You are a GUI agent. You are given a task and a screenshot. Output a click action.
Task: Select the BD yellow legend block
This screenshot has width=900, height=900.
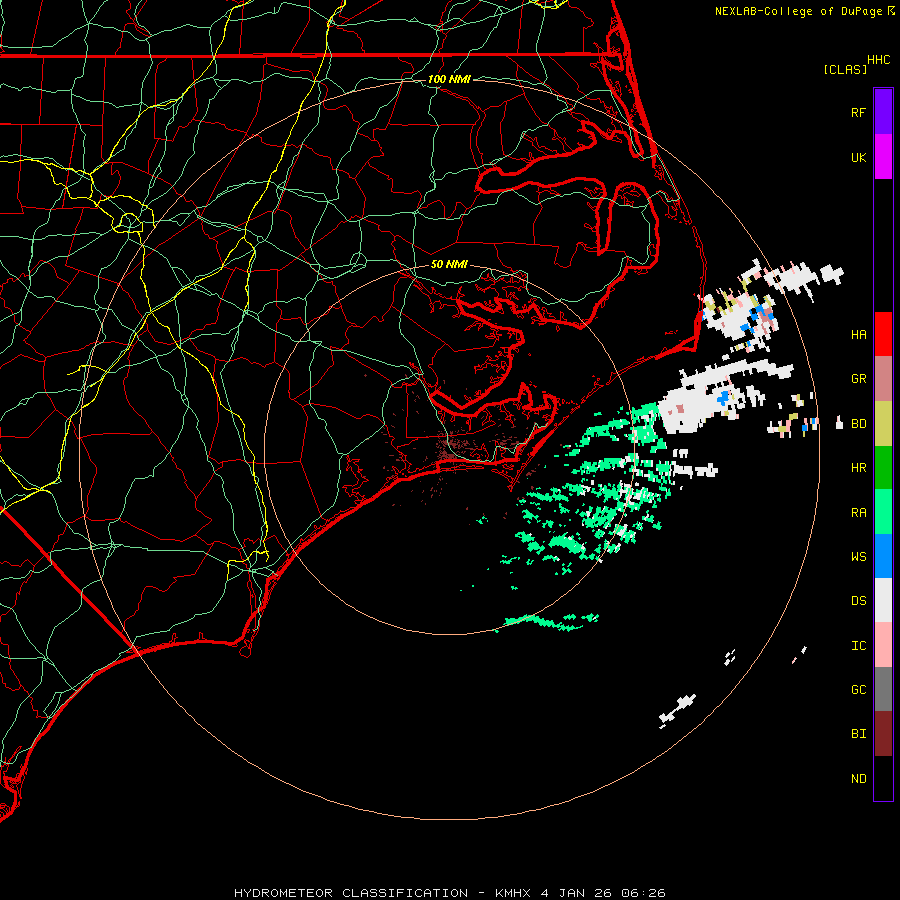[x=883, y=424]
